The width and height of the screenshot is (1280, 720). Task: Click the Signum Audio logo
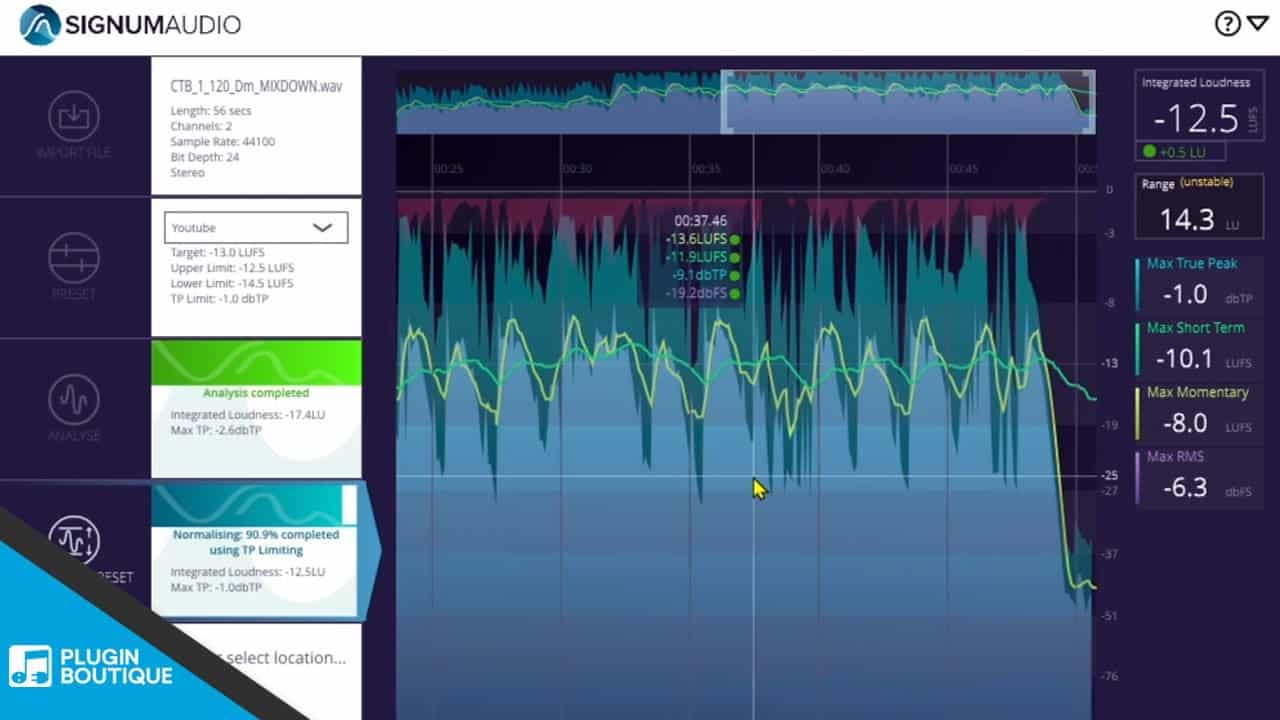pyautogui.click(x=130, y=24)
